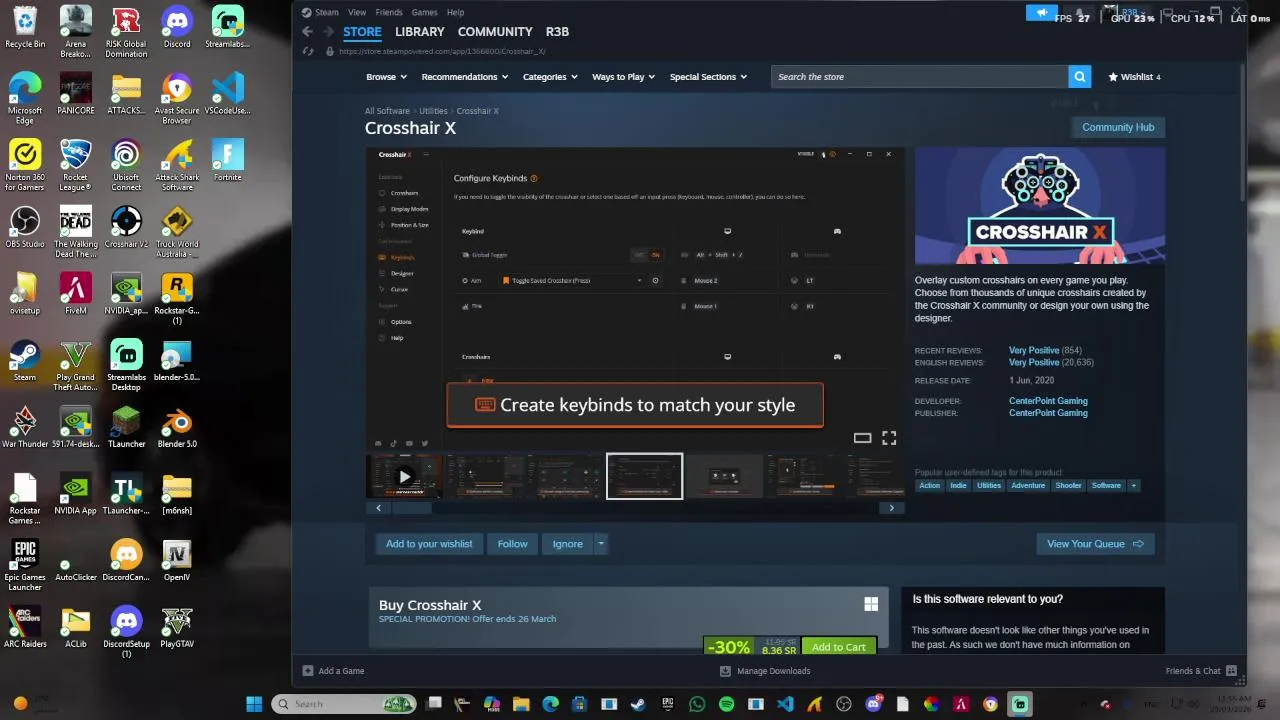1280x720 pixels.
Task: Go to the STORE tab
Action: point(362,32)
